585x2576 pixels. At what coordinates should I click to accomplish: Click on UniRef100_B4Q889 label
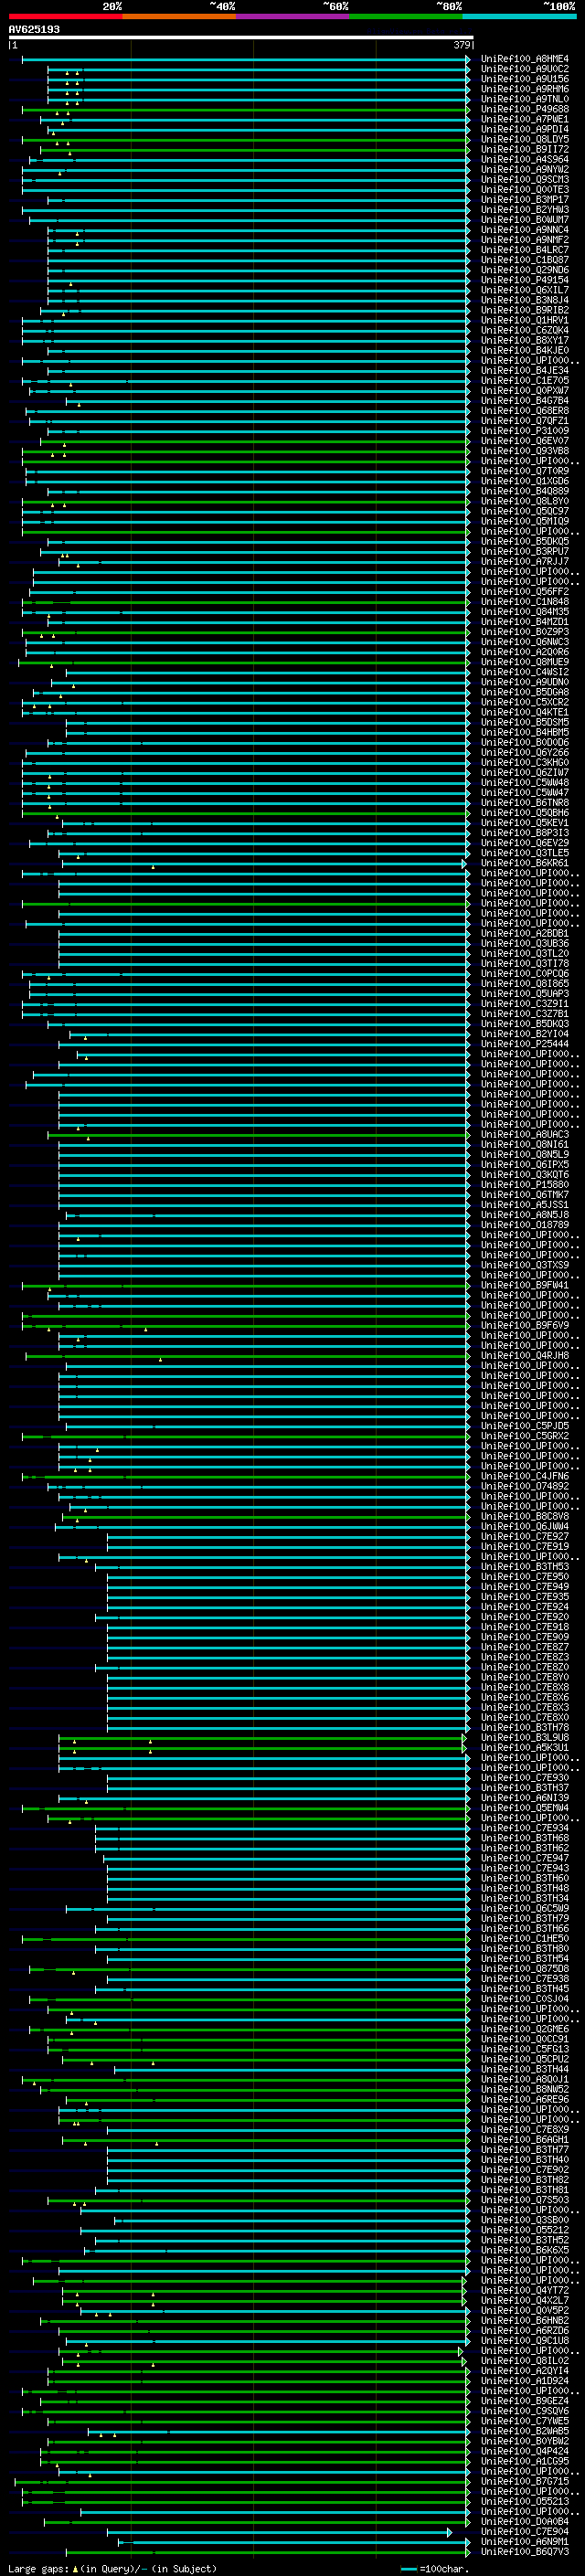click(x=524, y=491)
